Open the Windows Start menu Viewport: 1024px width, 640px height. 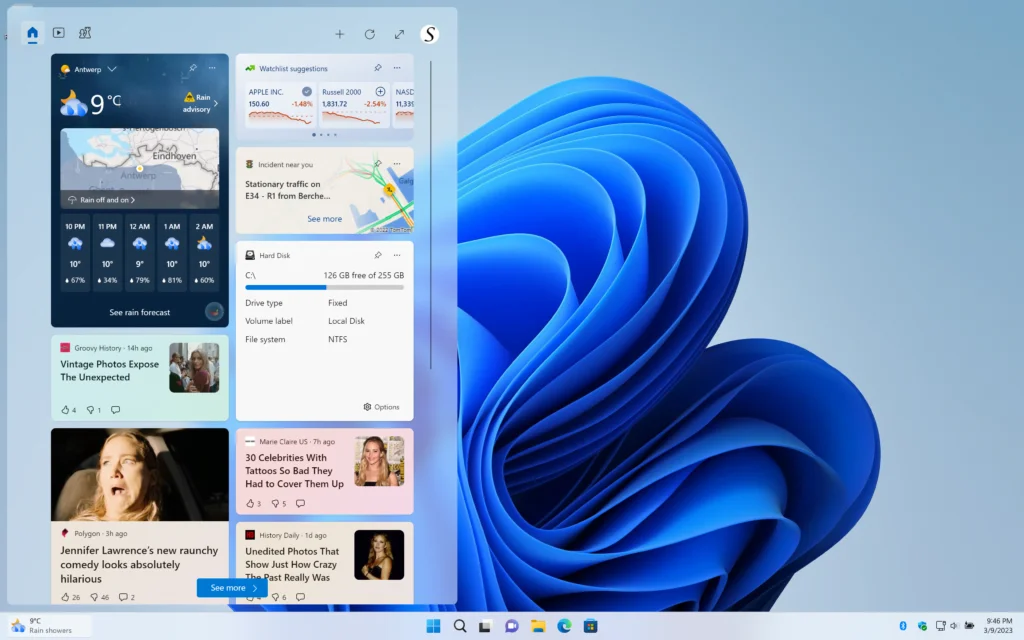pos(433,626)
